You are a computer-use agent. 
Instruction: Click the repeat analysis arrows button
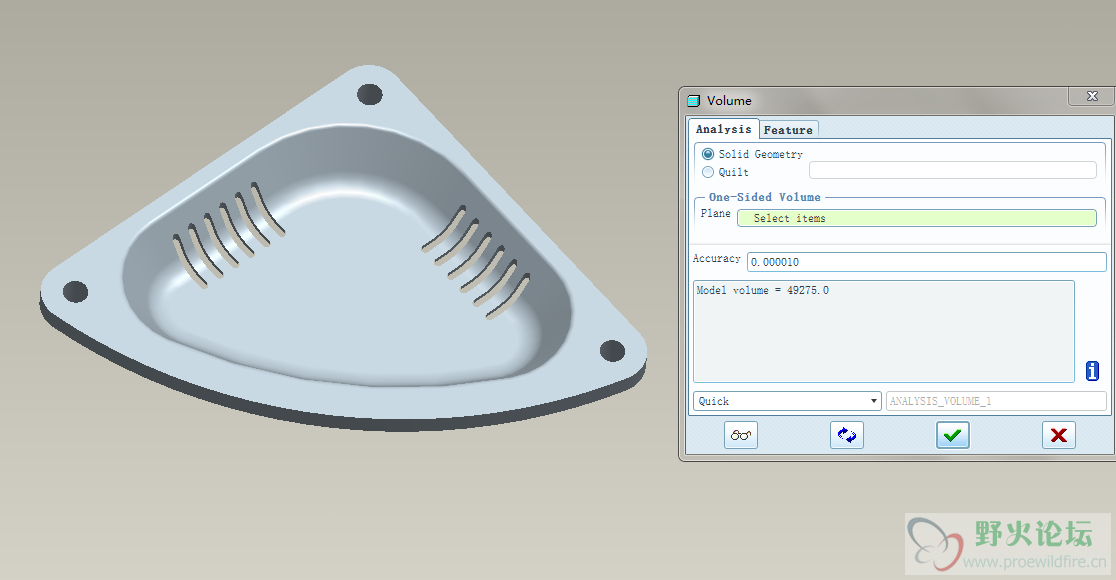pyautogui.click(x=847, y=435)
